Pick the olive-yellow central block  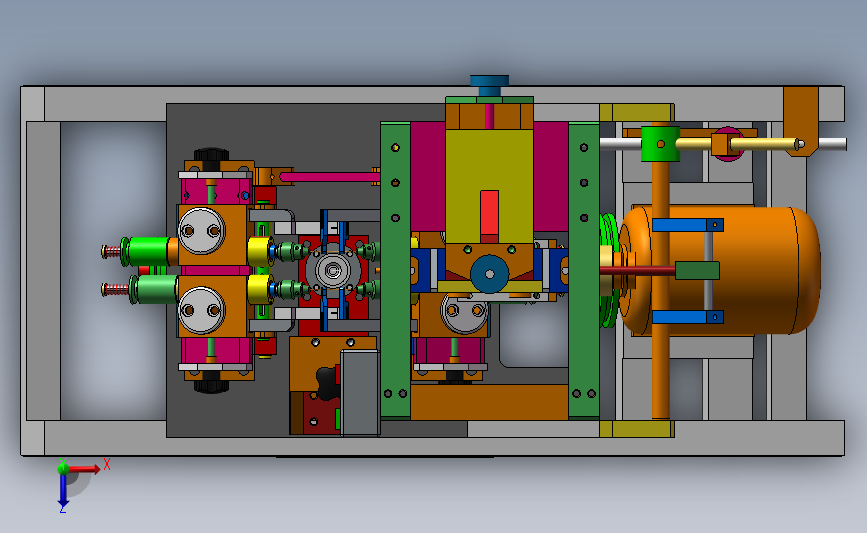(489, 186)
